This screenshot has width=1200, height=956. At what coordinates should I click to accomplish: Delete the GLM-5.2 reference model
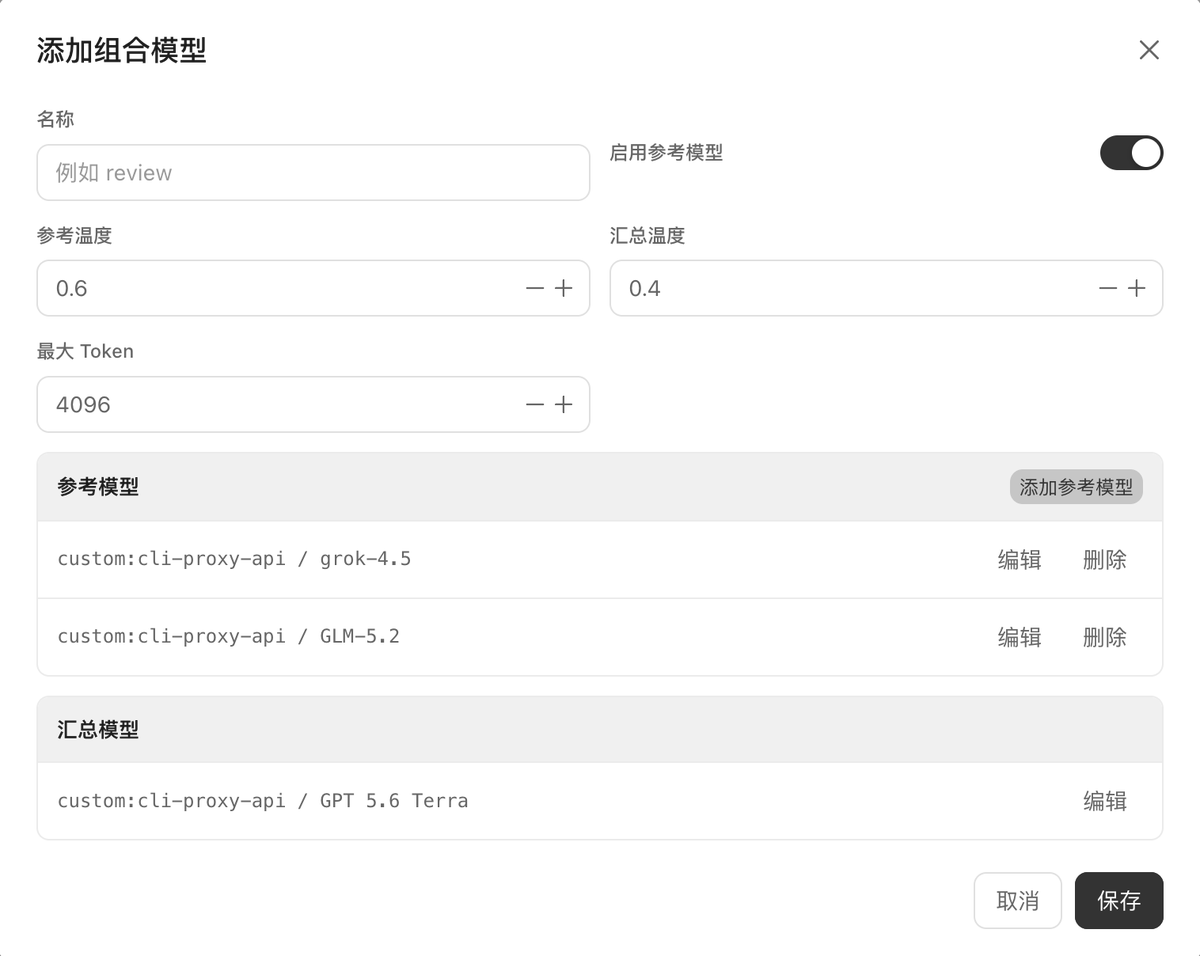point(1104,637)
